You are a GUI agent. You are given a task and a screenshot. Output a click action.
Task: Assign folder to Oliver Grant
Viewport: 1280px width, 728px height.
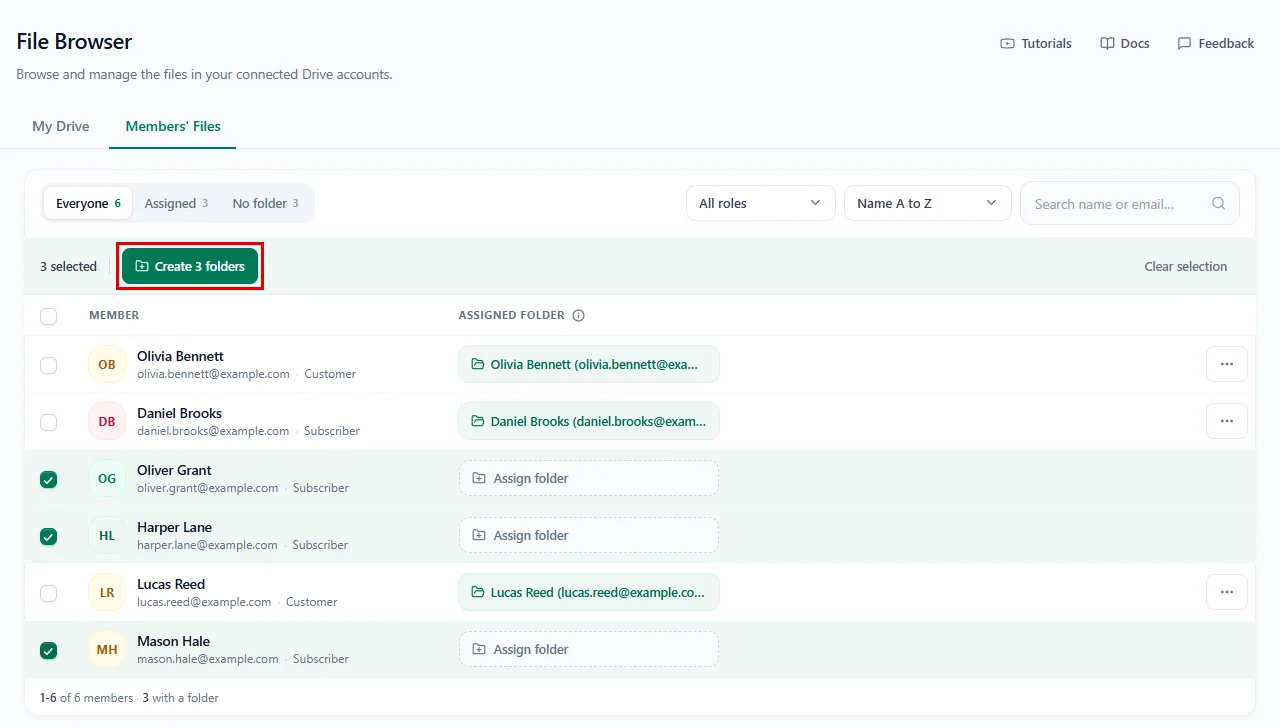click(x=589, y=478)
